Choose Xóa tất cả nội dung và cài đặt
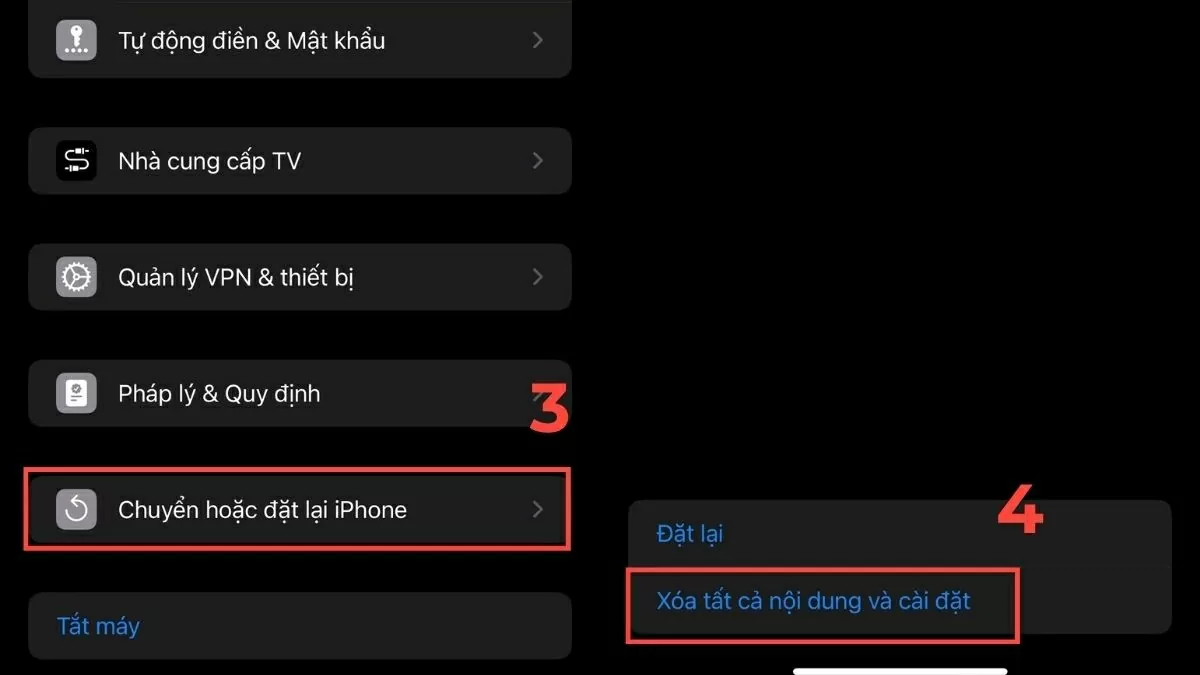Viewport: 1200px width, 675px height. click(814, 602)
